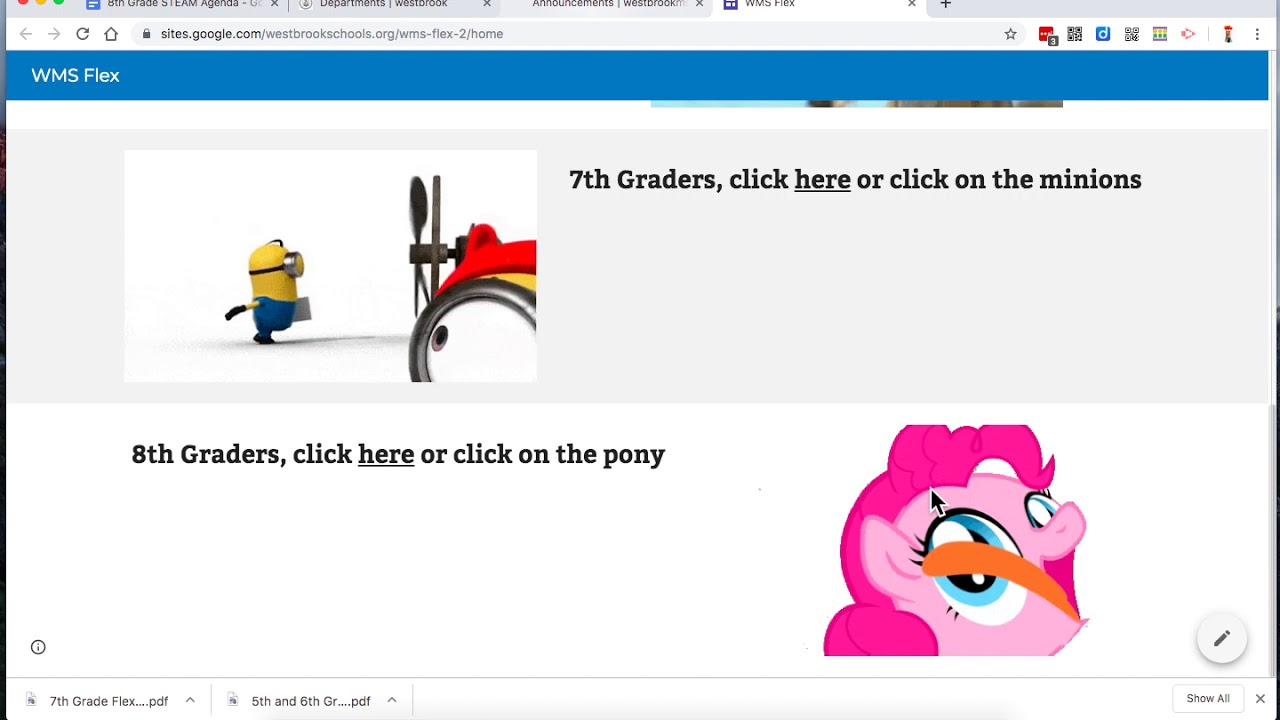Open the browser home page
This screenshot has width=1280, height=720.
(x=111, y=34)
